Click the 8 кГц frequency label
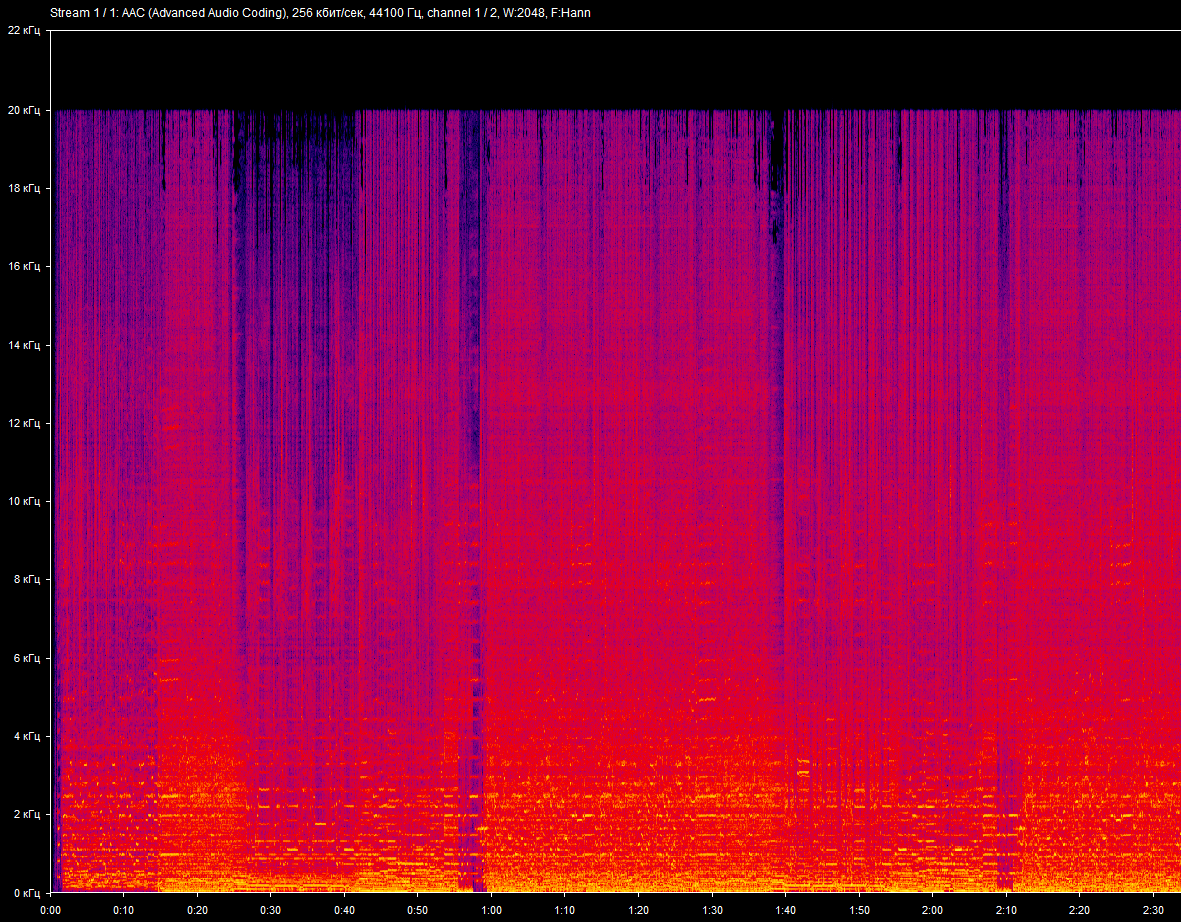The width and height of the screenshot is (1181, 922). pos(26,579)
